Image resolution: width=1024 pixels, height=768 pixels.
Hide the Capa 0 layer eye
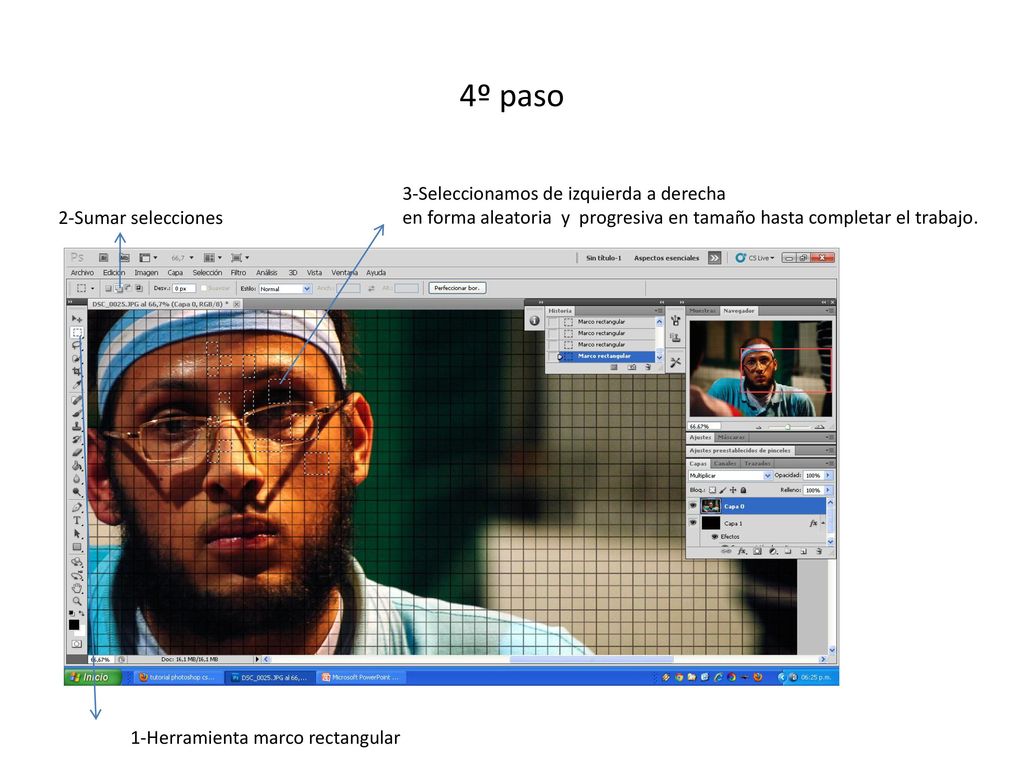693,505
